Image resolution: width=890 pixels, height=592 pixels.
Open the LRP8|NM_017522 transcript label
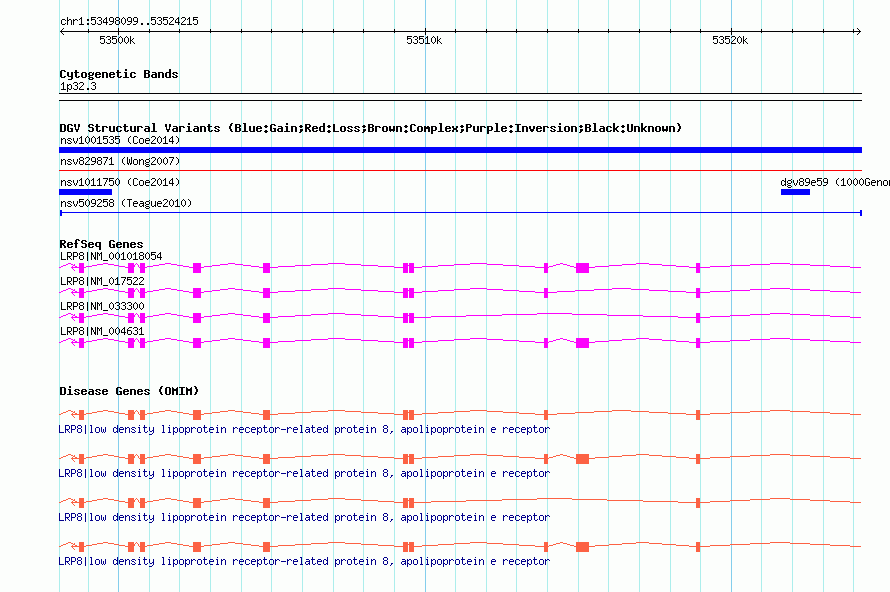coord(102,282)
